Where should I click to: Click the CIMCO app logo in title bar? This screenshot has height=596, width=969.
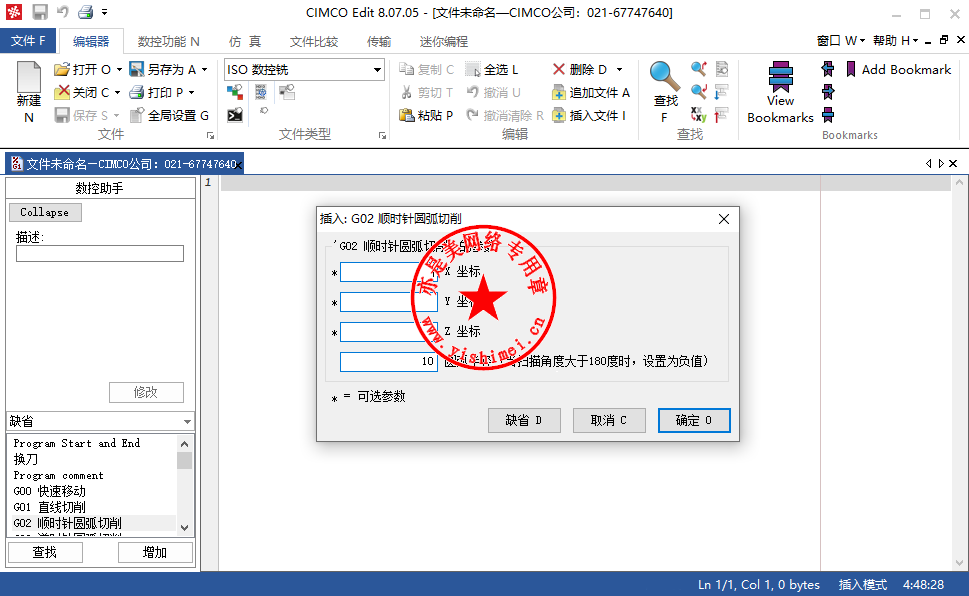pyautogui.click(x=14, y=12)
